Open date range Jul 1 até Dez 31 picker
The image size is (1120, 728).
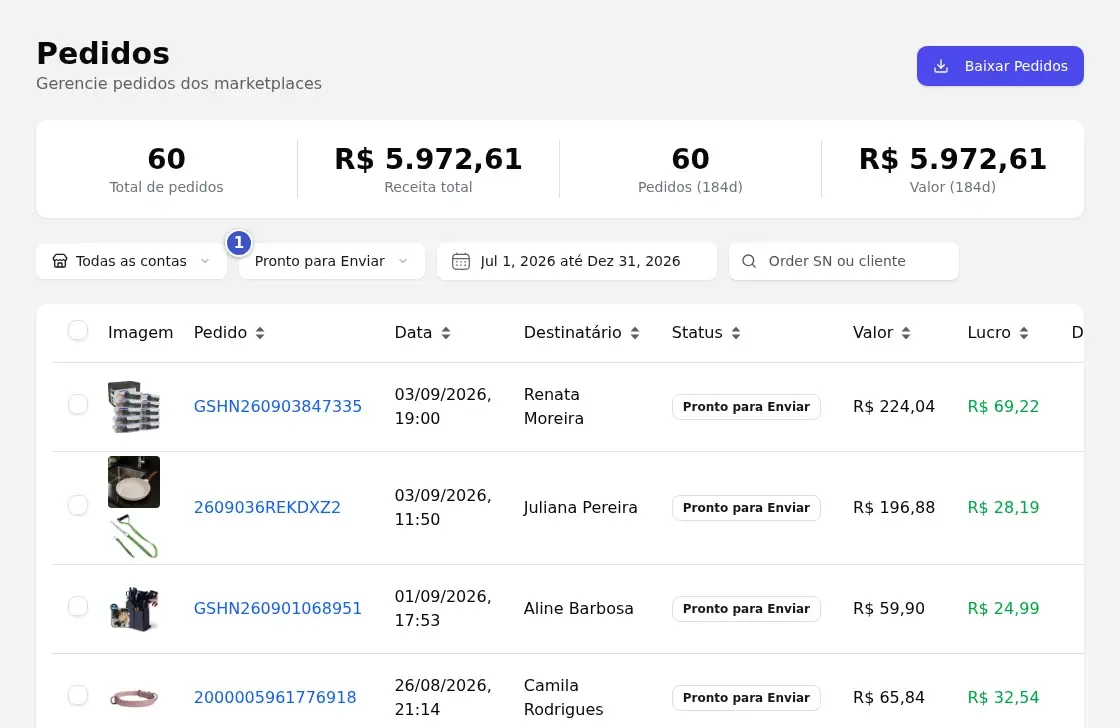576,261
